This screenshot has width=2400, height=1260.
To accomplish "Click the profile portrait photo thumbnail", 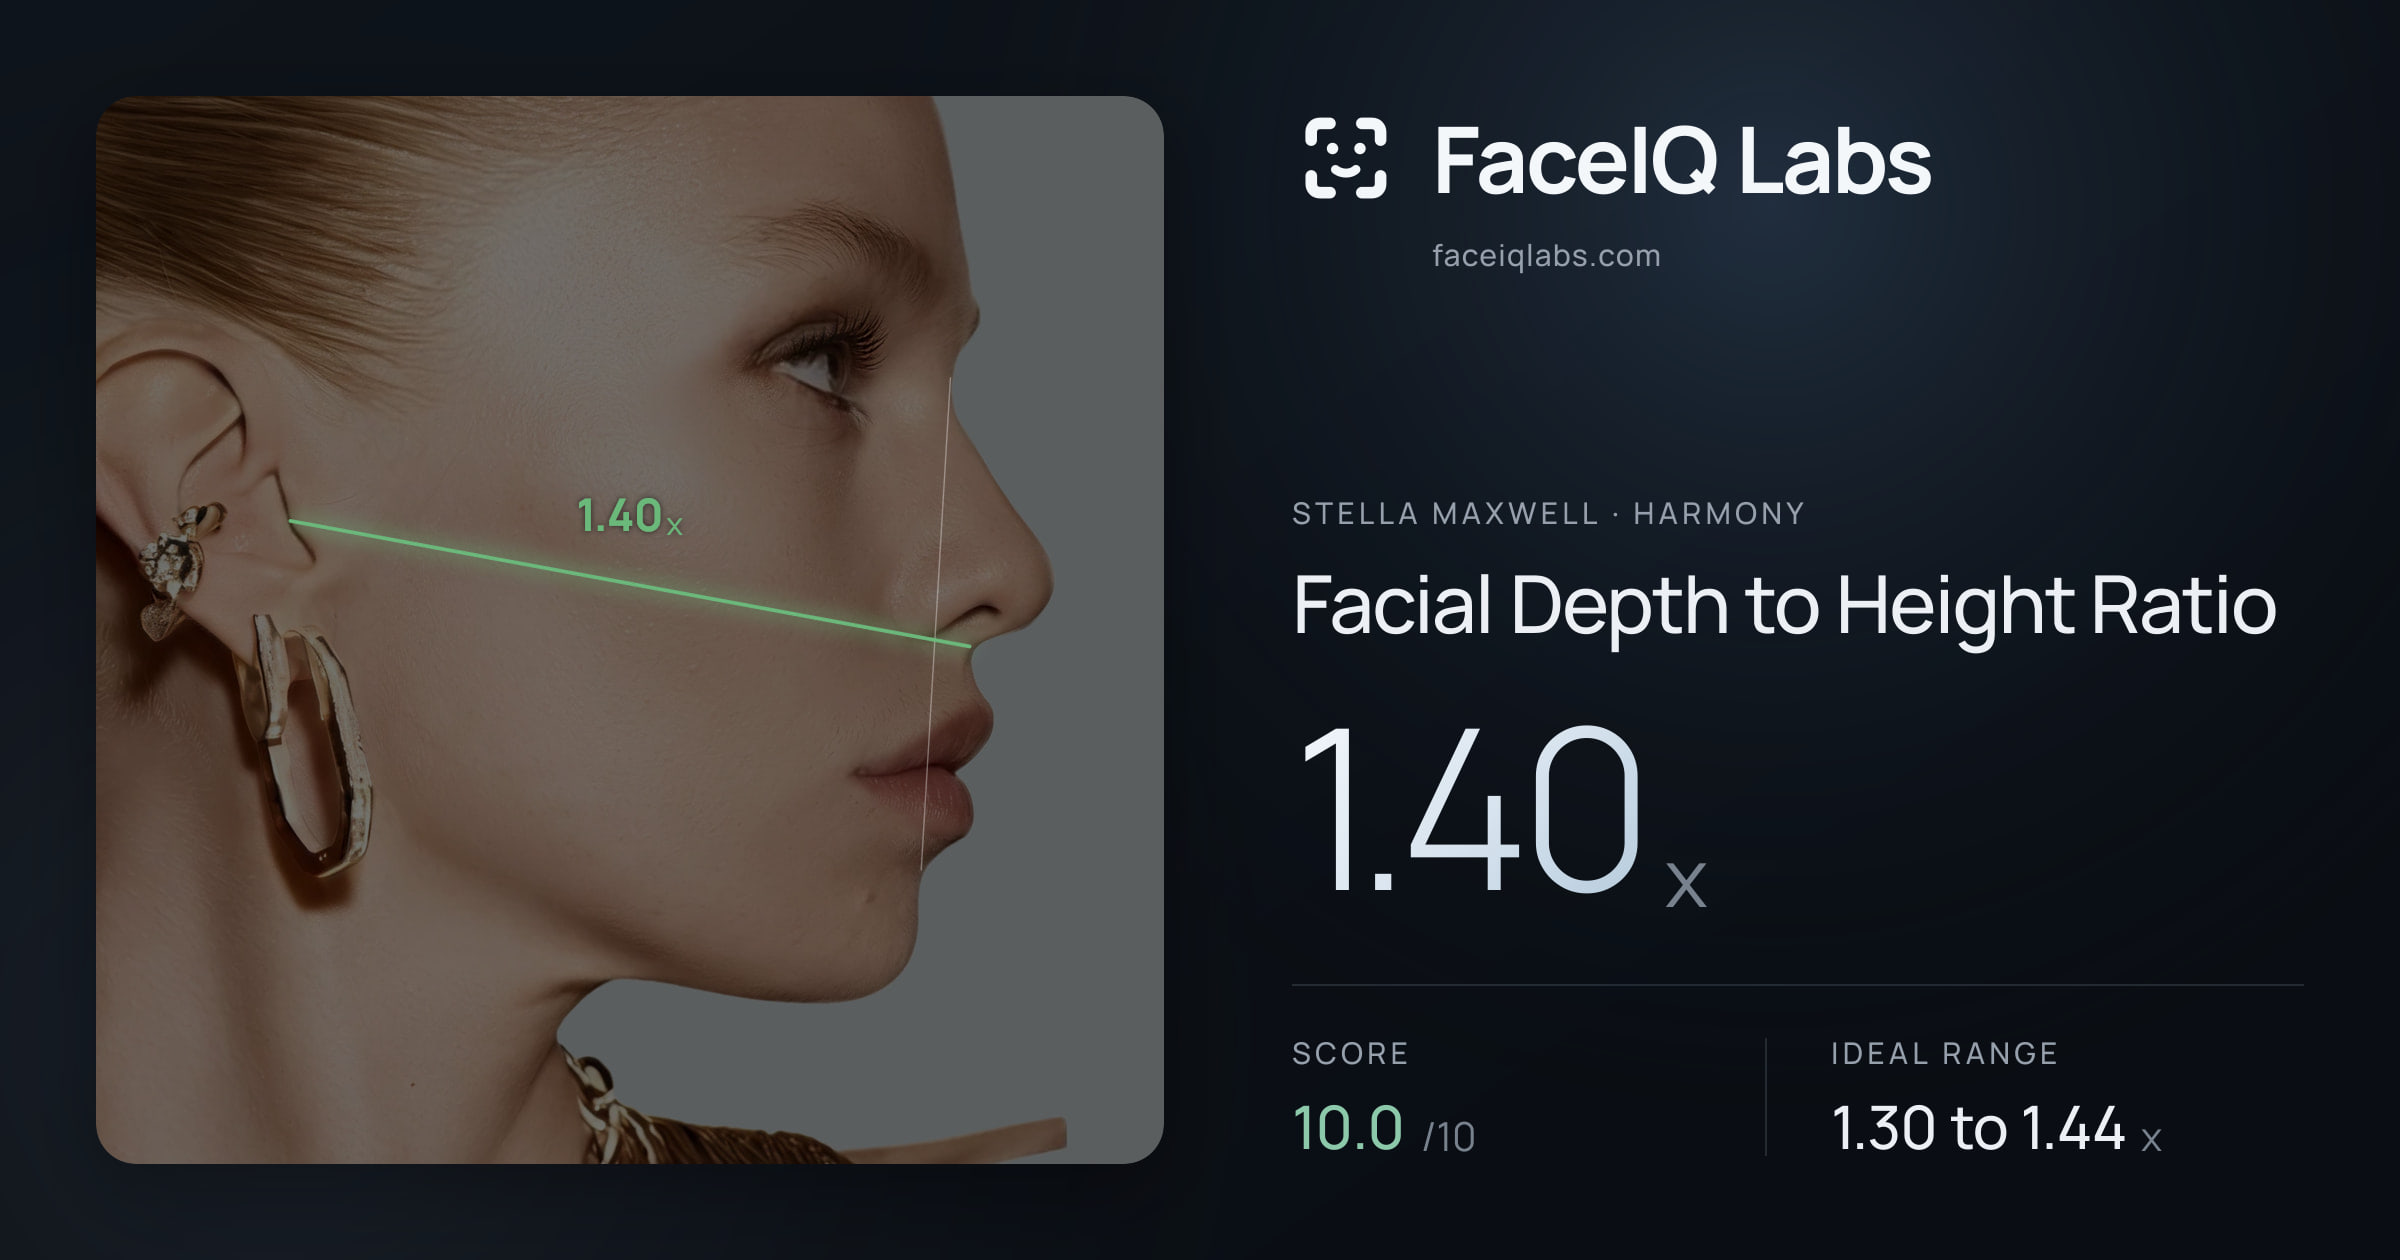I will tap(630, 630).
